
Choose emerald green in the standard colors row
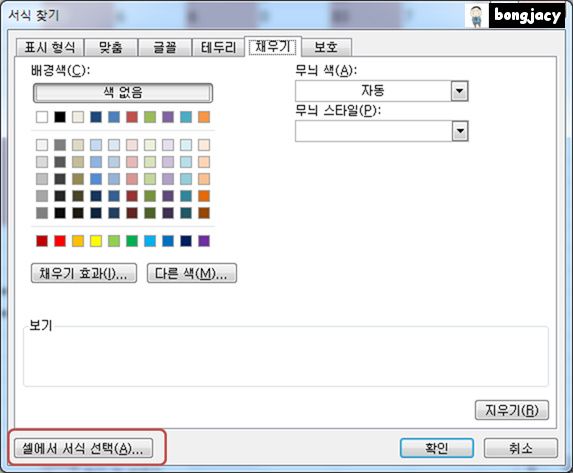tap(132, 241)
